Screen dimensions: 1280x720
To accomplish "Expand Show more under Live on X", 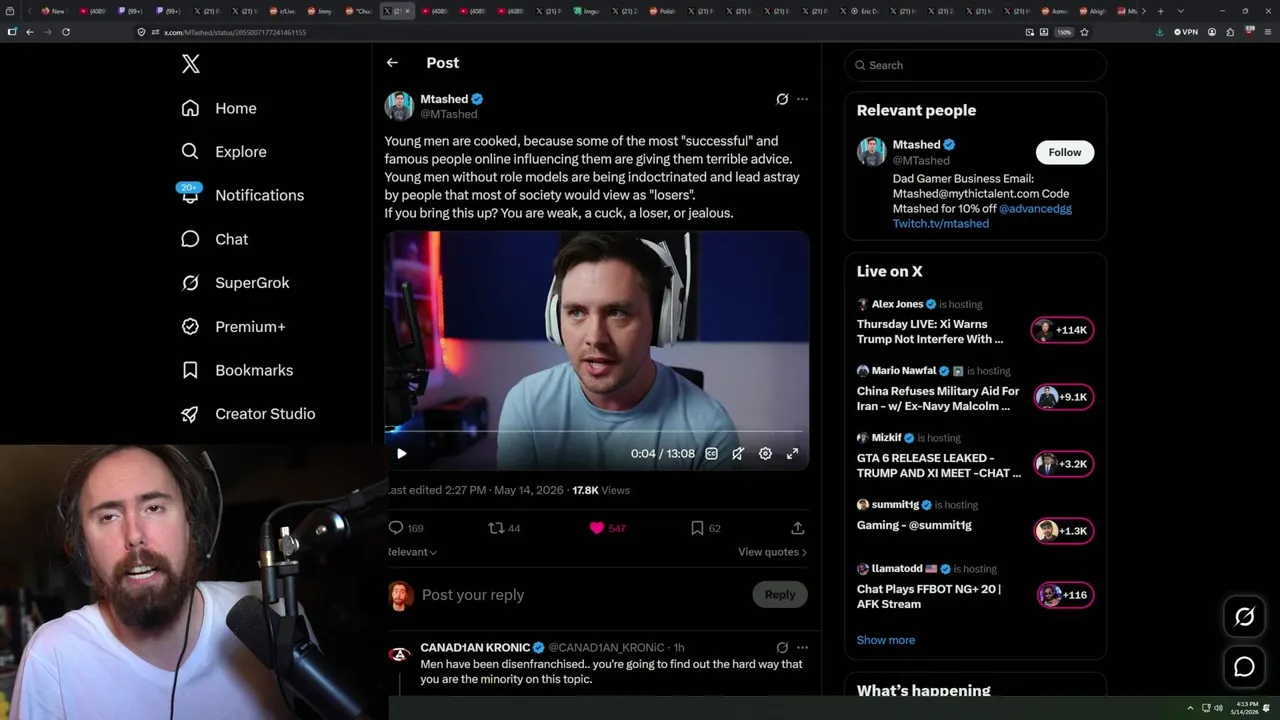I will pyautogui.click(x=886, y=640).
